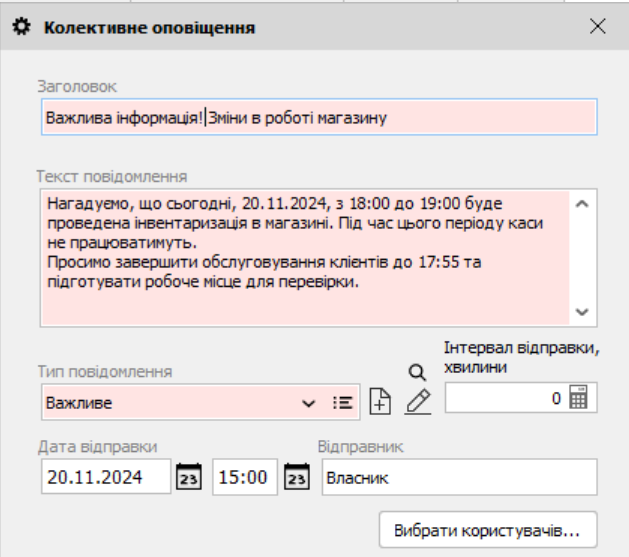Open the calendar icon next to the 15:00 time
This screenshot has width=629, height=557.
coord(297,477)
